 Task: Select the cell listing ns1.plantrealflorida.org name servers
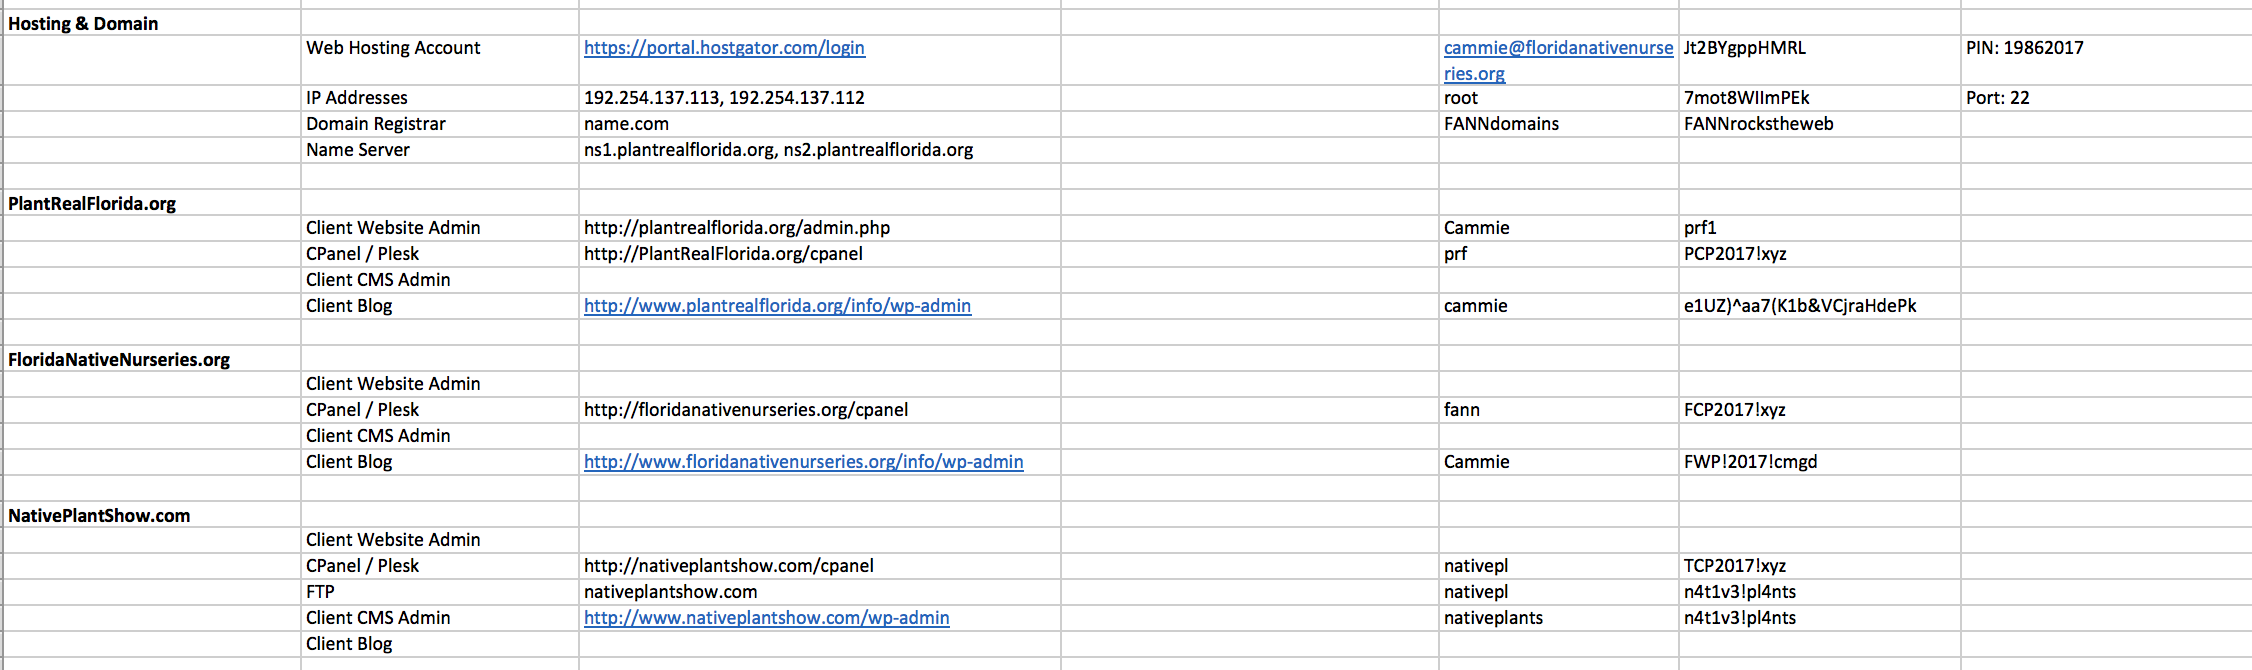pyautogui.click(x=778, y=150)
